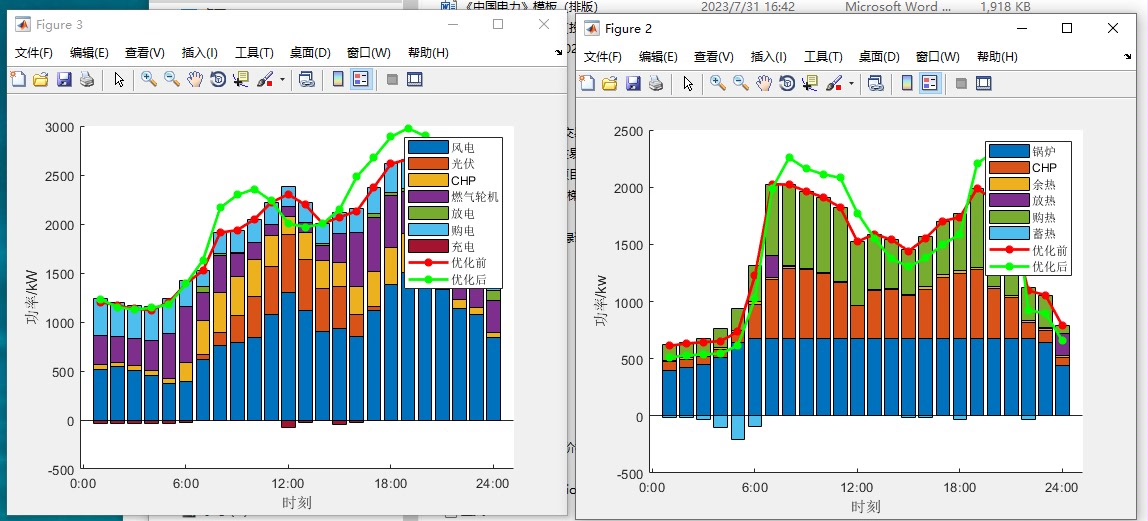Activate Zoom Out tool in Figure 3
The image size is (1148, 521).
[172, 79]
